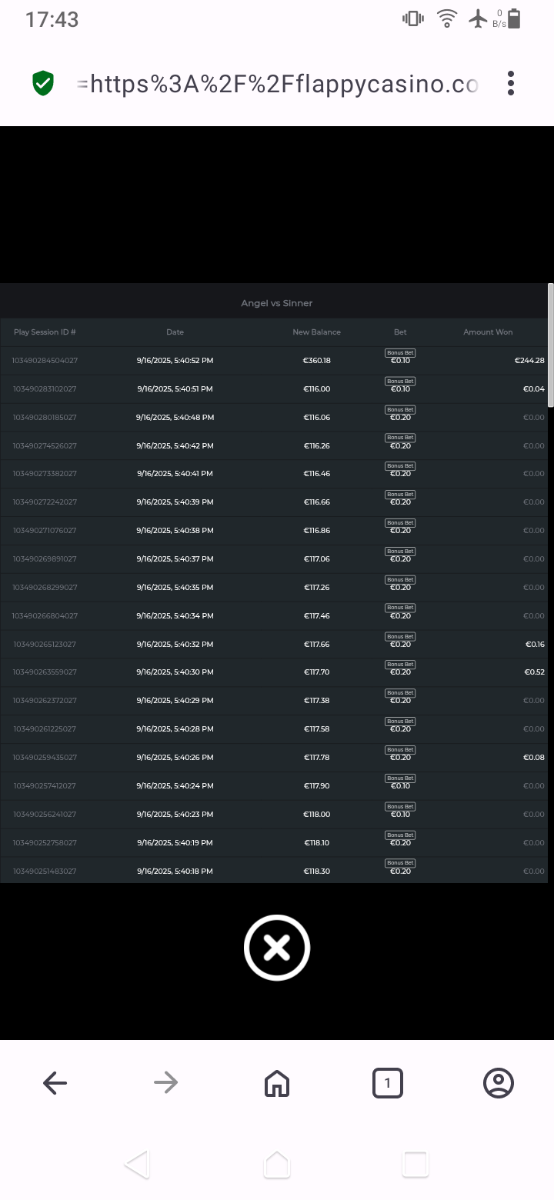Tap the Android home navigation button

point(276,1164)
